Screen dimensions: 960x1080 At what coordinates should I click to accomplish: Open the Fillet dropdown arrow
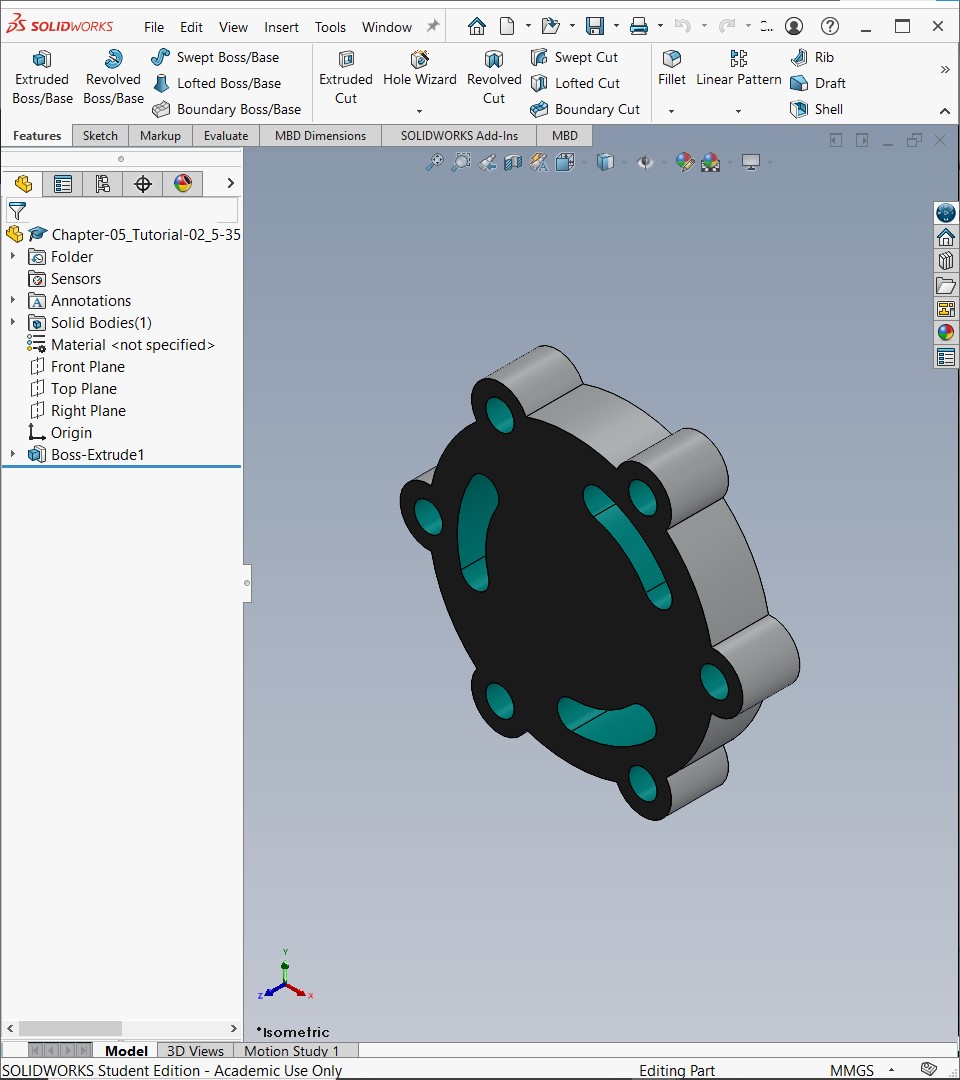point(671,111)
